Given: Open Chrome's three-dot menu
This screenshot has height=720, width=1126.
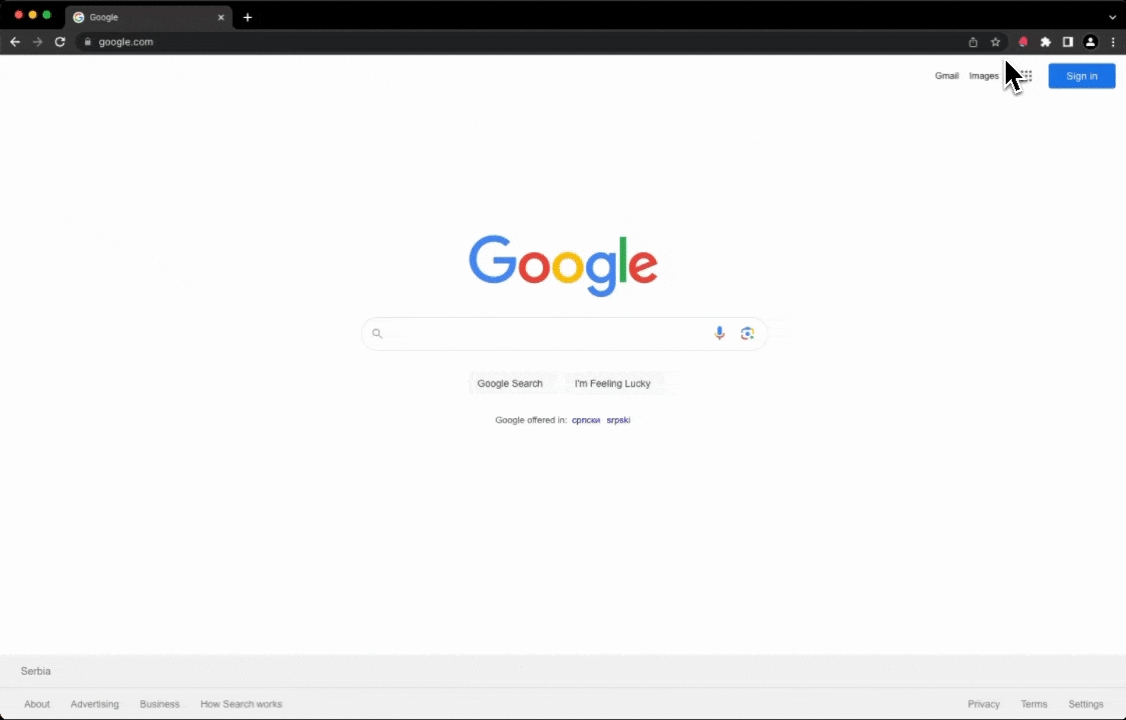Looking at the screenshot, I should [1113, 42].
